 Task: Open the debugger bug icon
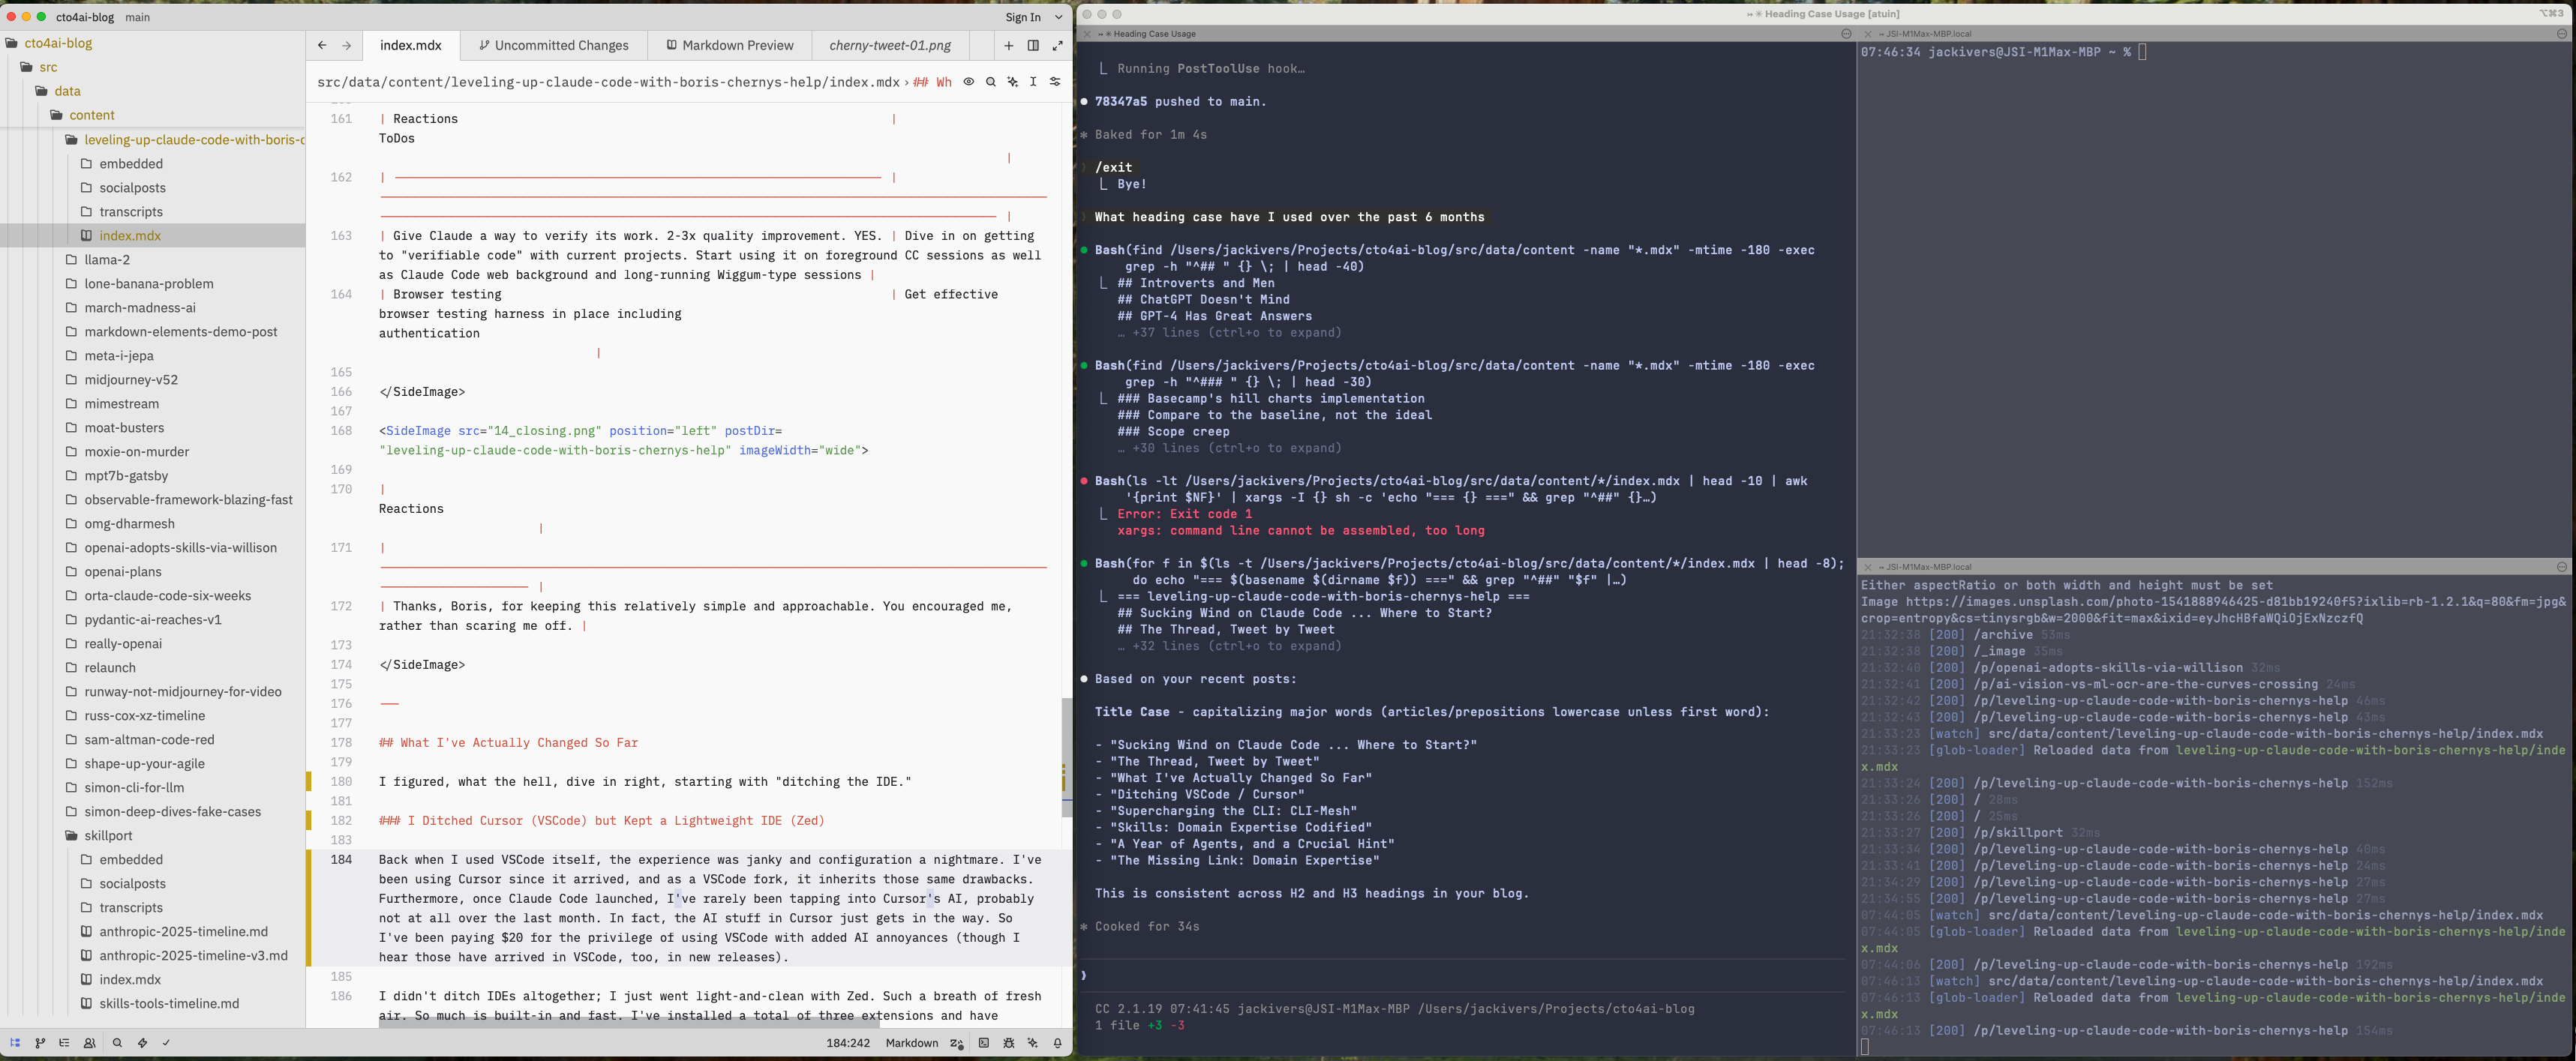click(x=1009, y=1043)
